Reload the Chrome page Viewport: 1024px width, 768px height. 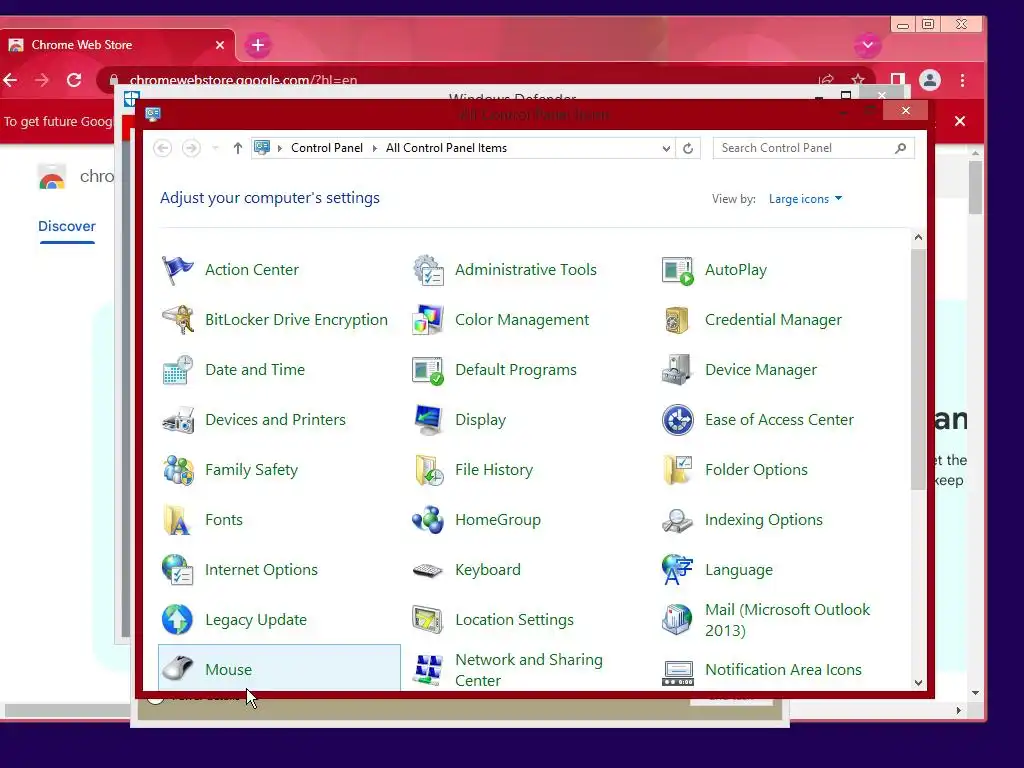coord(74,80)
